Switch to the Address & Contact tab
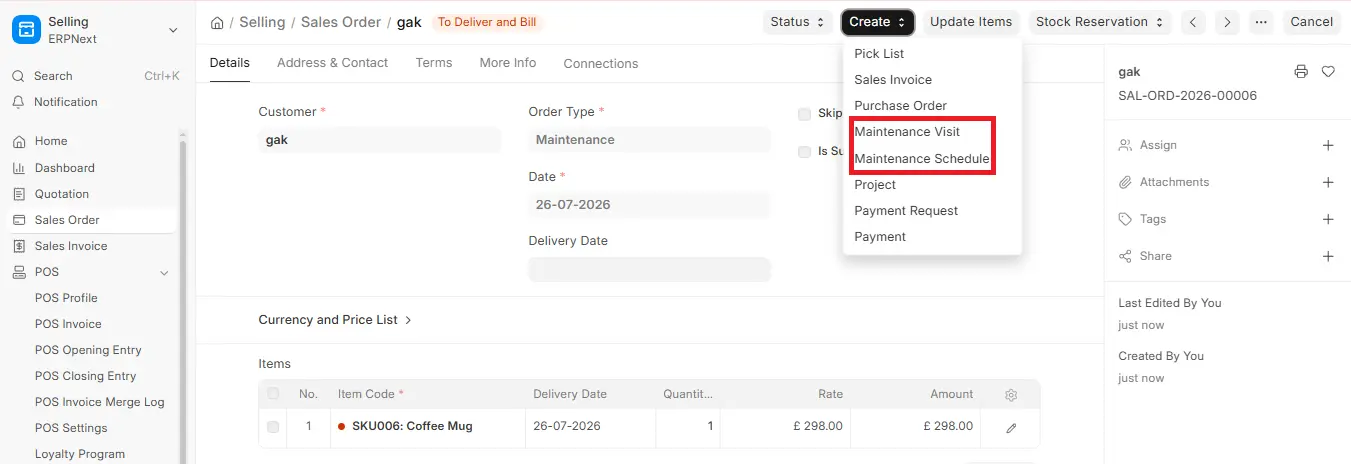Viewport: 1351px width, 464px height. point(332,63)
